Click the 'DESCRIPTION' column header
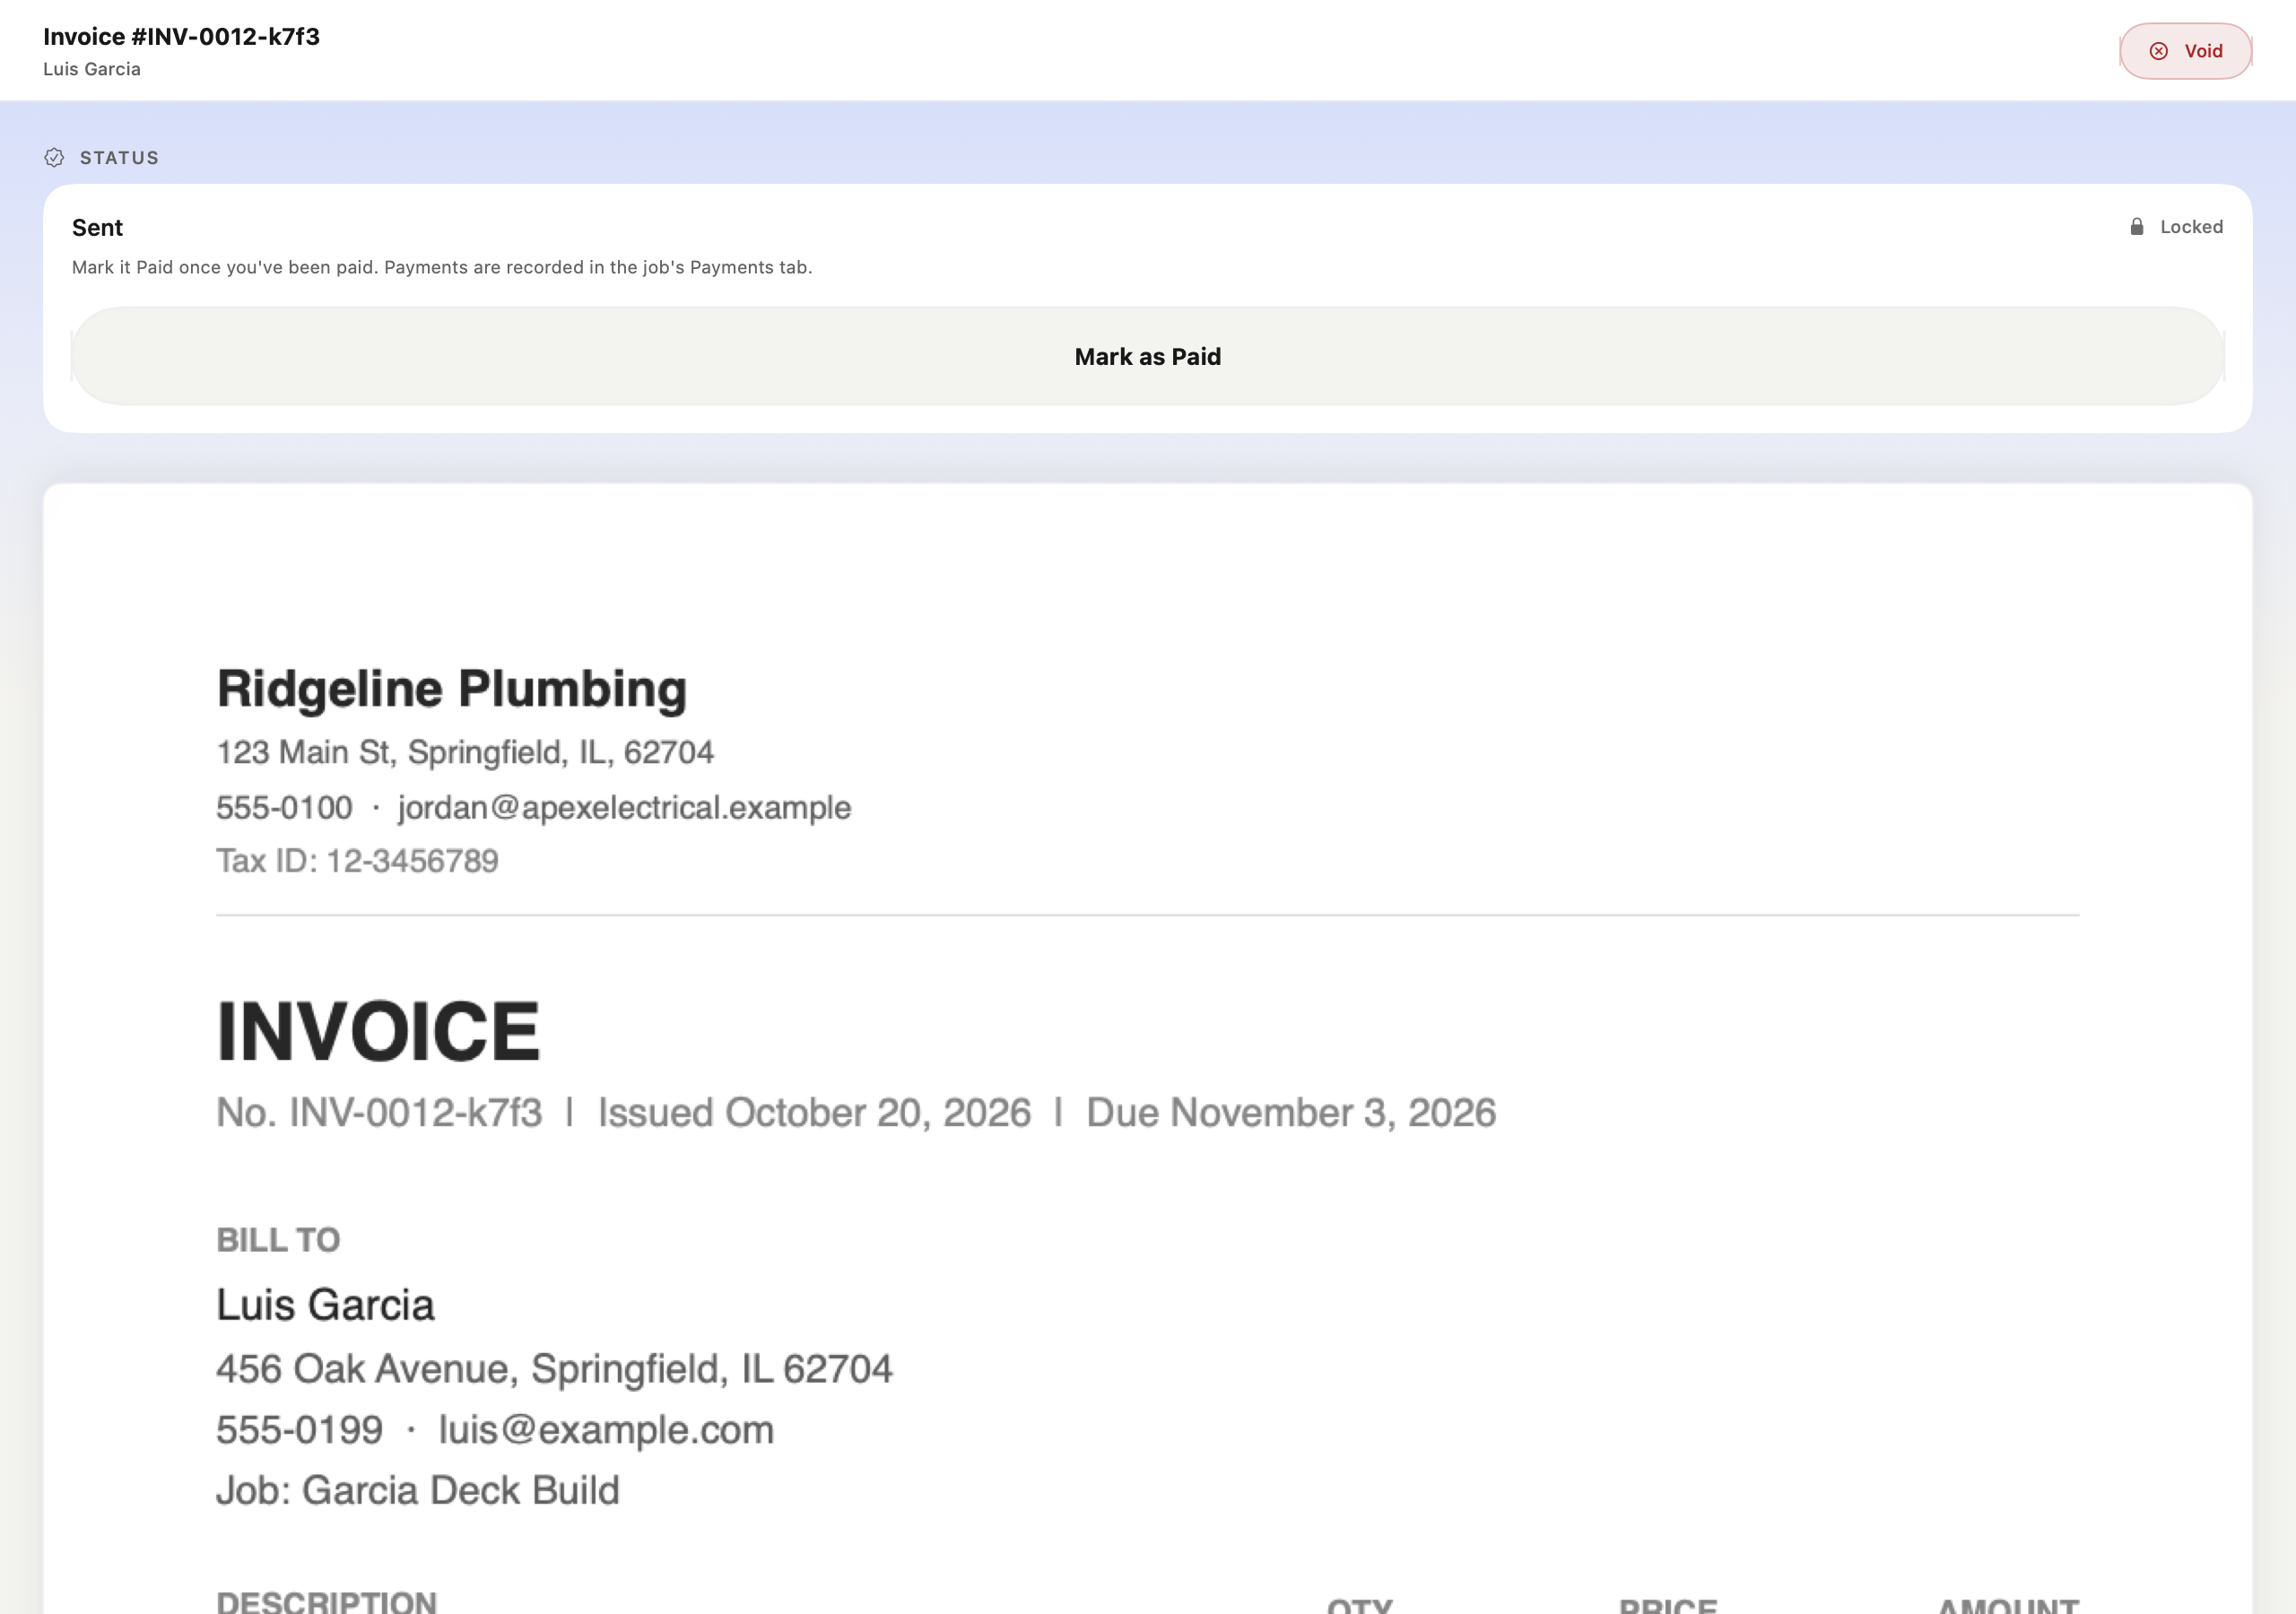The height and width of the screenshot is (1614, 2296). 326,1601
